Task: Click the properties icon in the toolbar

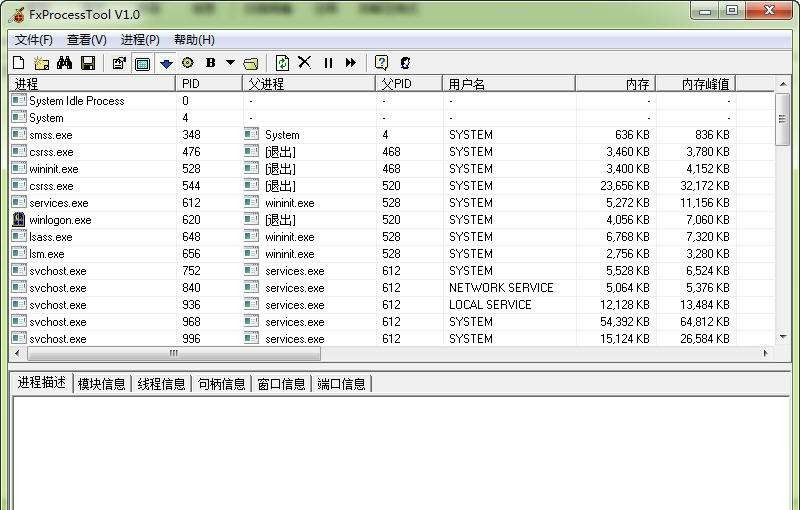Action: tap(119, 63)
